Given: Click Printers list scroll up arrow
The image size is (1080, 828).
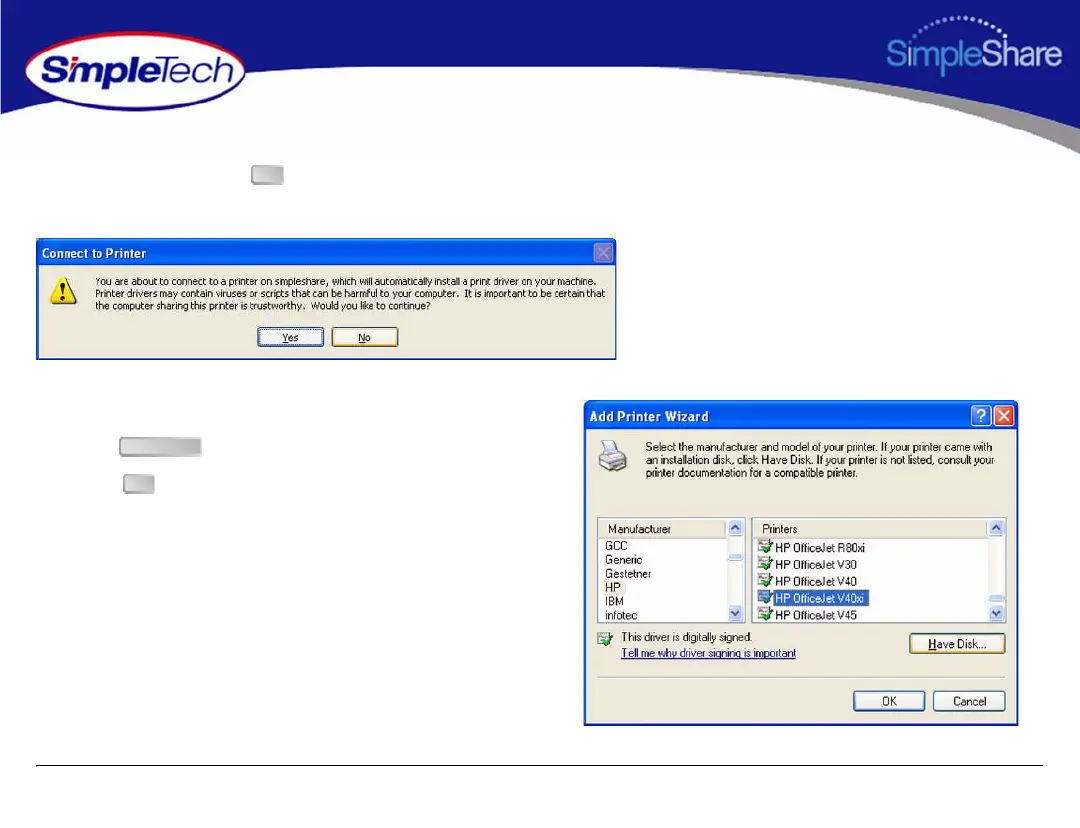Looking at the screenshot, I should (x=996, y=528).
